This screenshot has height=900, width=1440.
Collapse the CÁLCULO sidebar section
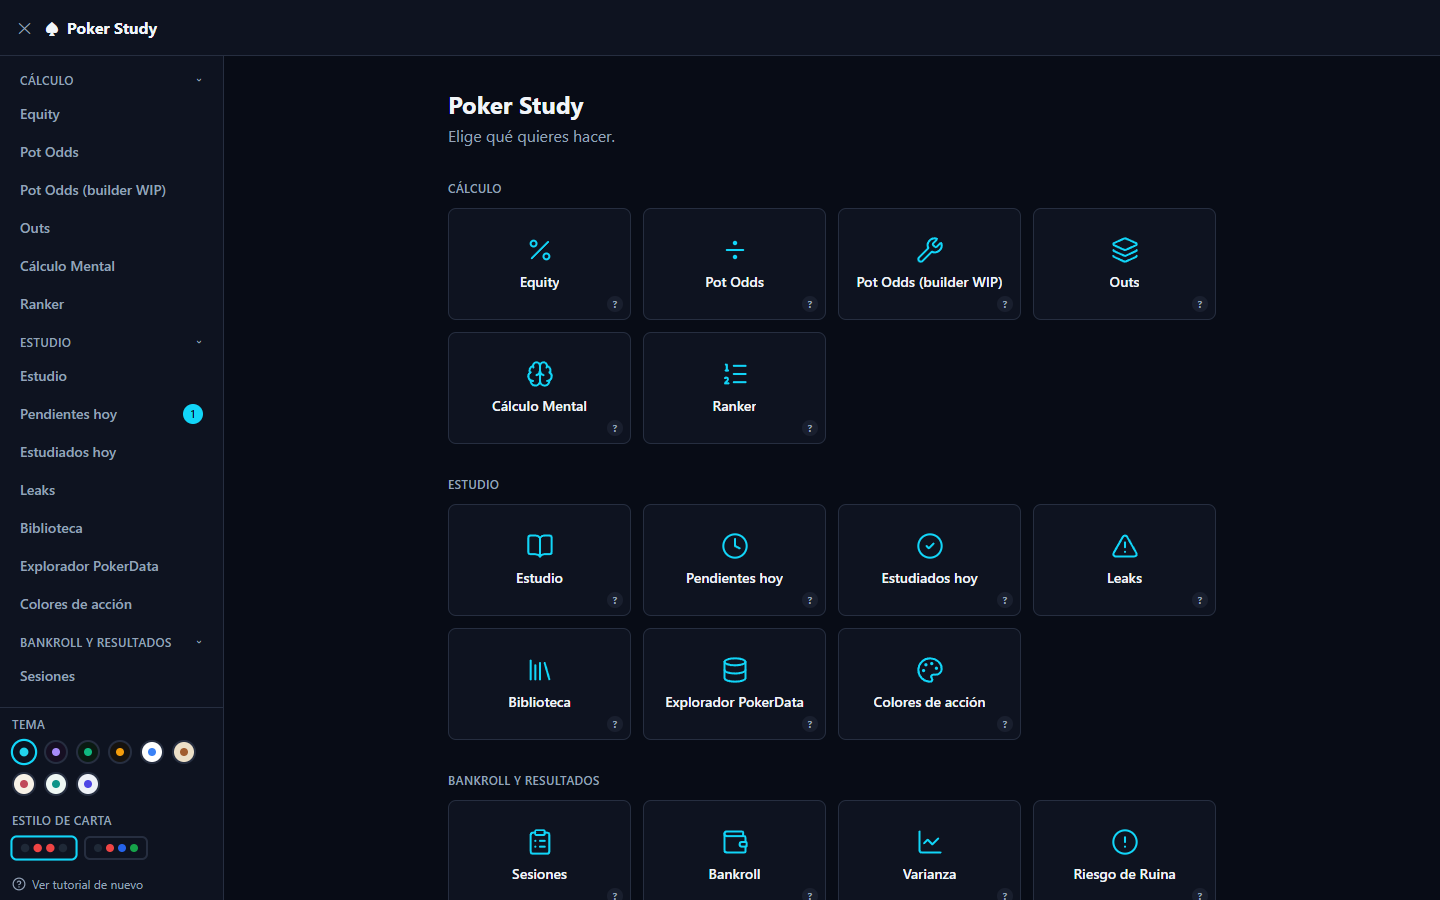tap(111, 80)
